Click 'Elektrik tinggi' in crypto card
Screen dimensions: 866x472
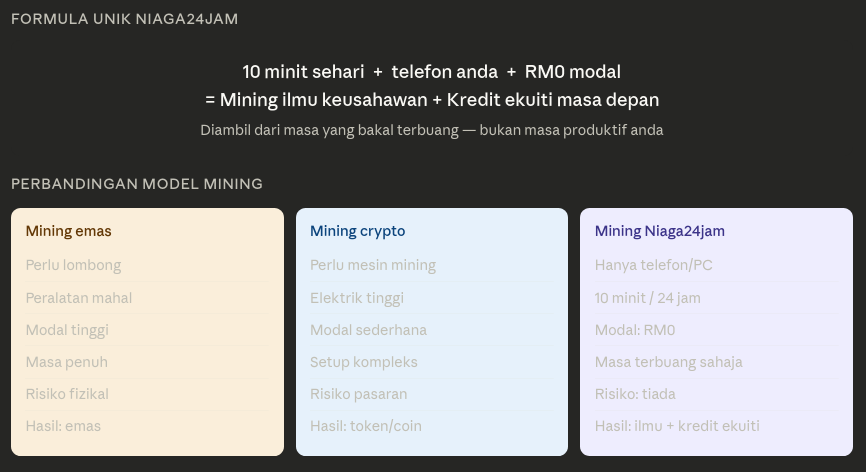(x=357, y=298)
